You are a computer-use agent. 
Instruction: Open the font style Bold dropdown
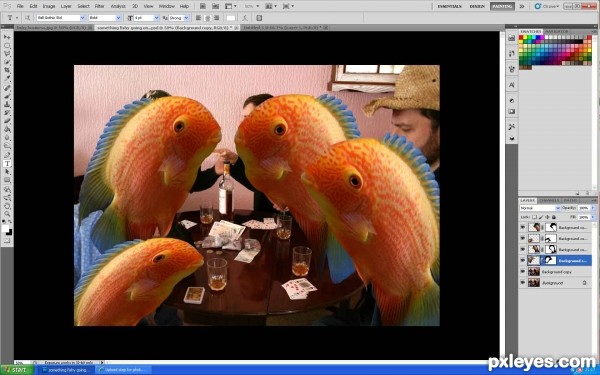118,18
